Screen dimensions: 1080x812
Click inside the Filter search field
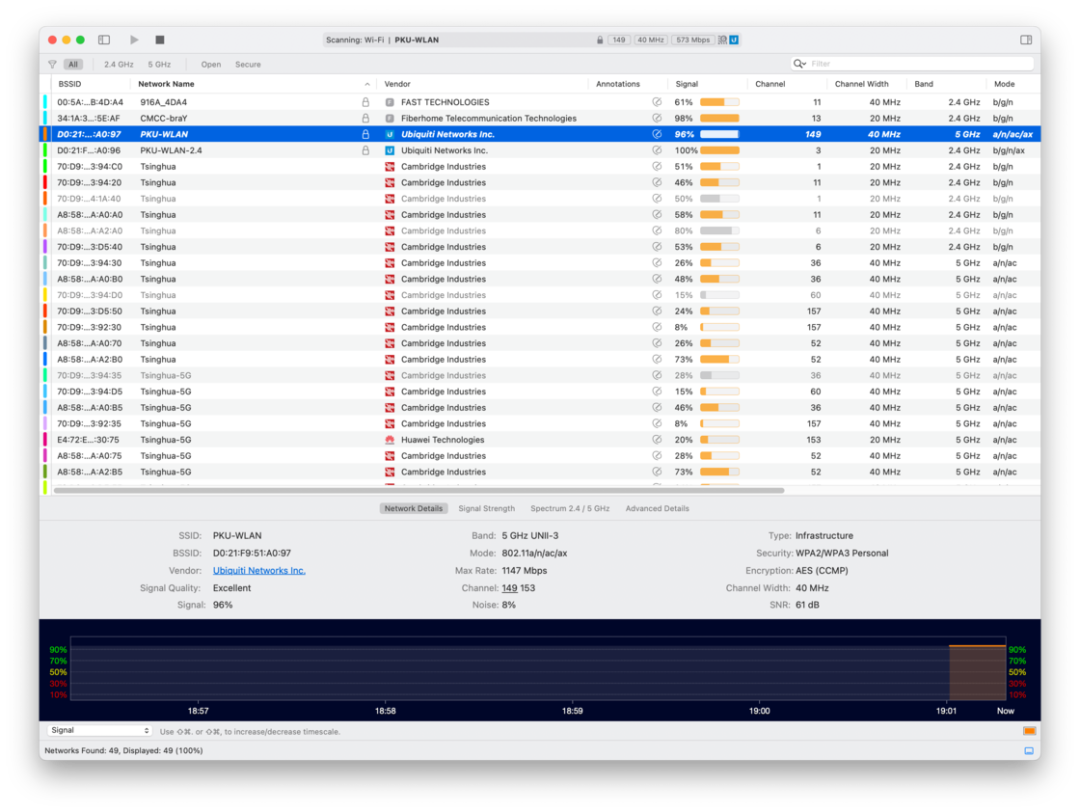click(x=912, y=63)
